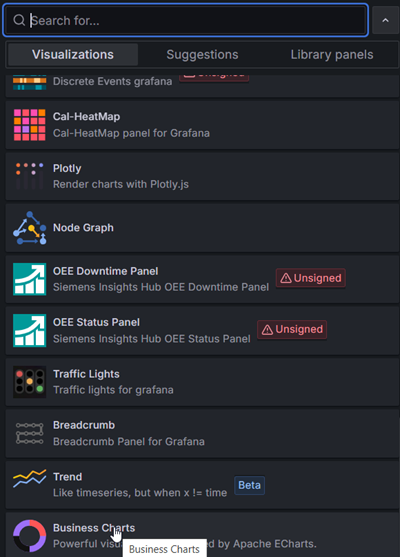Image resolution: width=400 pixels, height=557 pixels.
Task: Switch to the Visualizations tab
Action: coord(73,55)
